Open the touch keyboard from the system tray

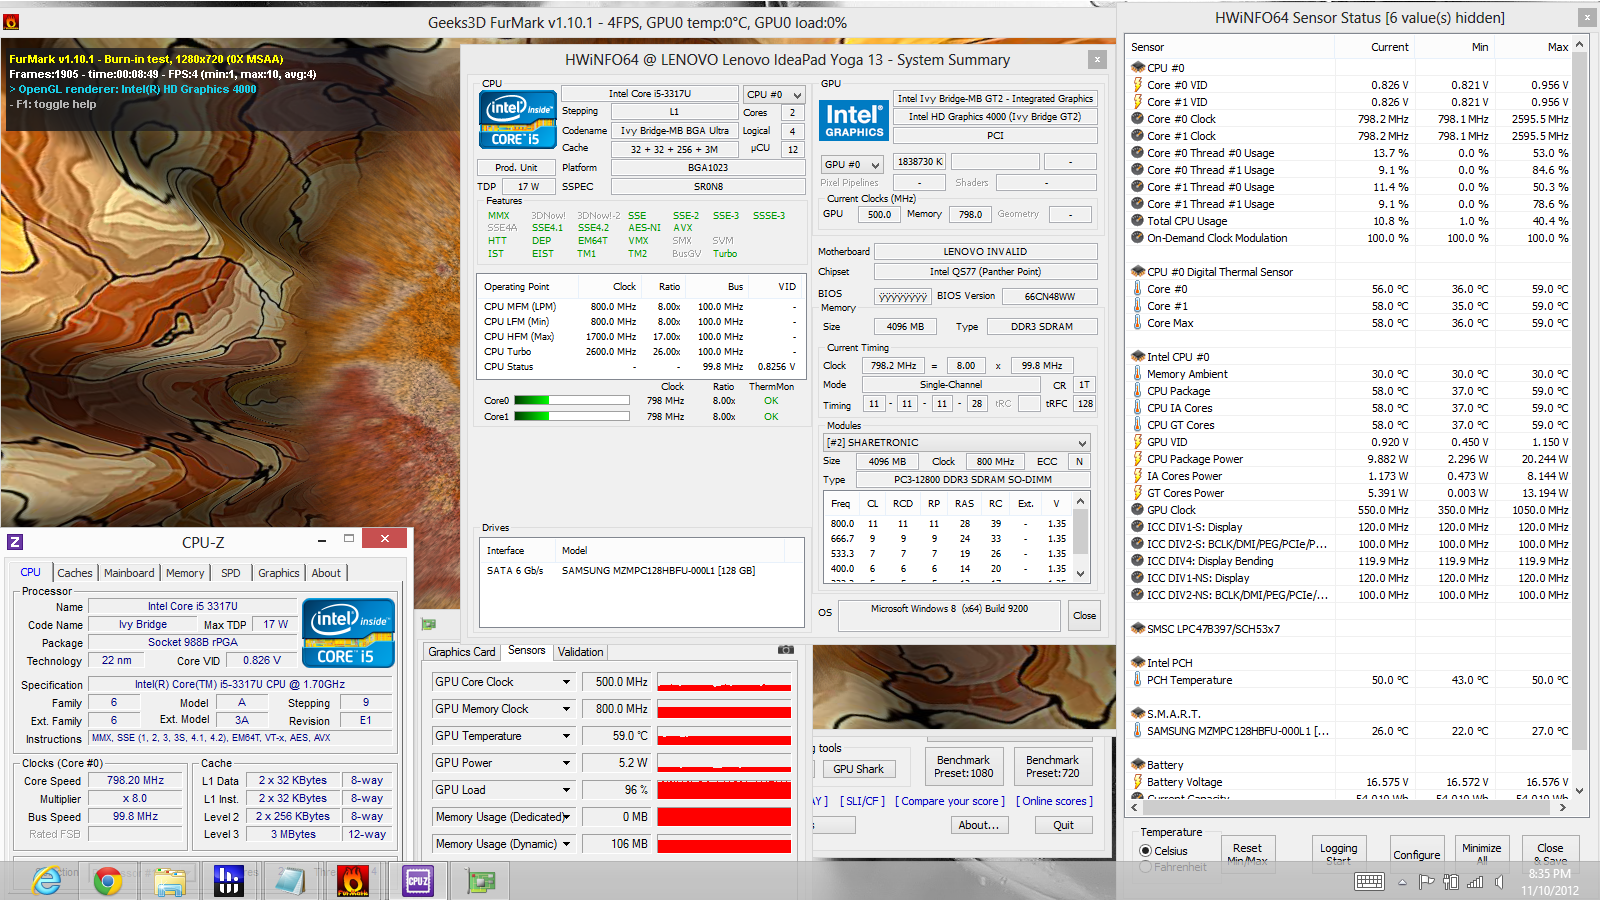click(1369, 881)
